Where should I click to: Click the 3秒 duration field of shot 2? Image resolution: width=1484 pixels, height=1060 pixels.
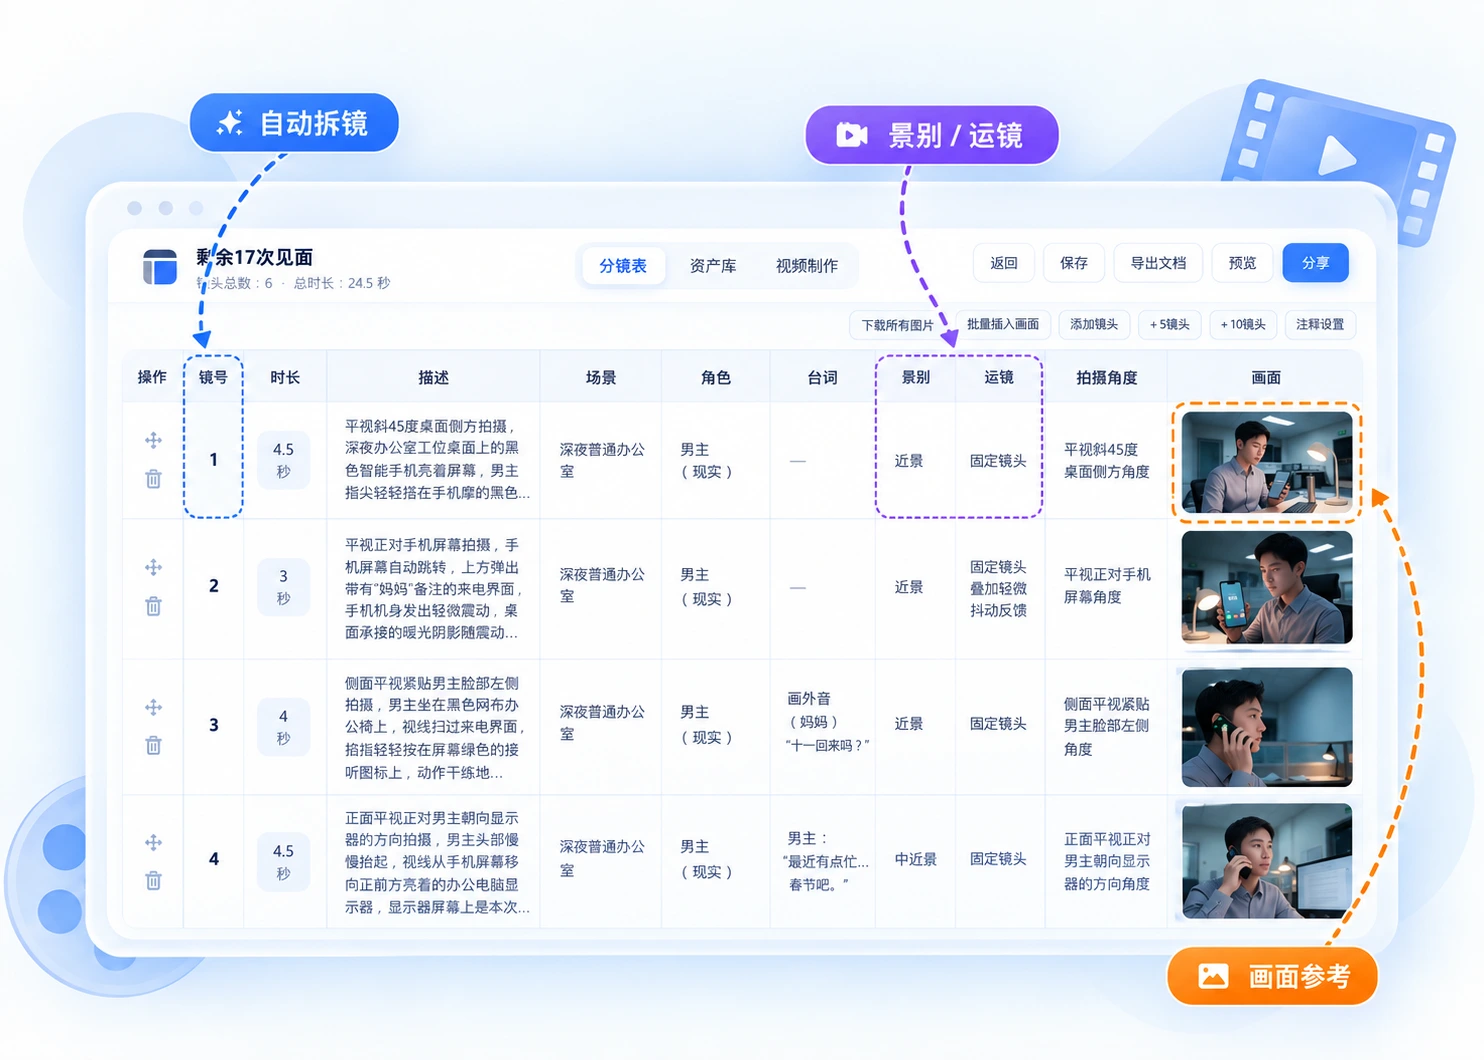[x=283, y=587]
